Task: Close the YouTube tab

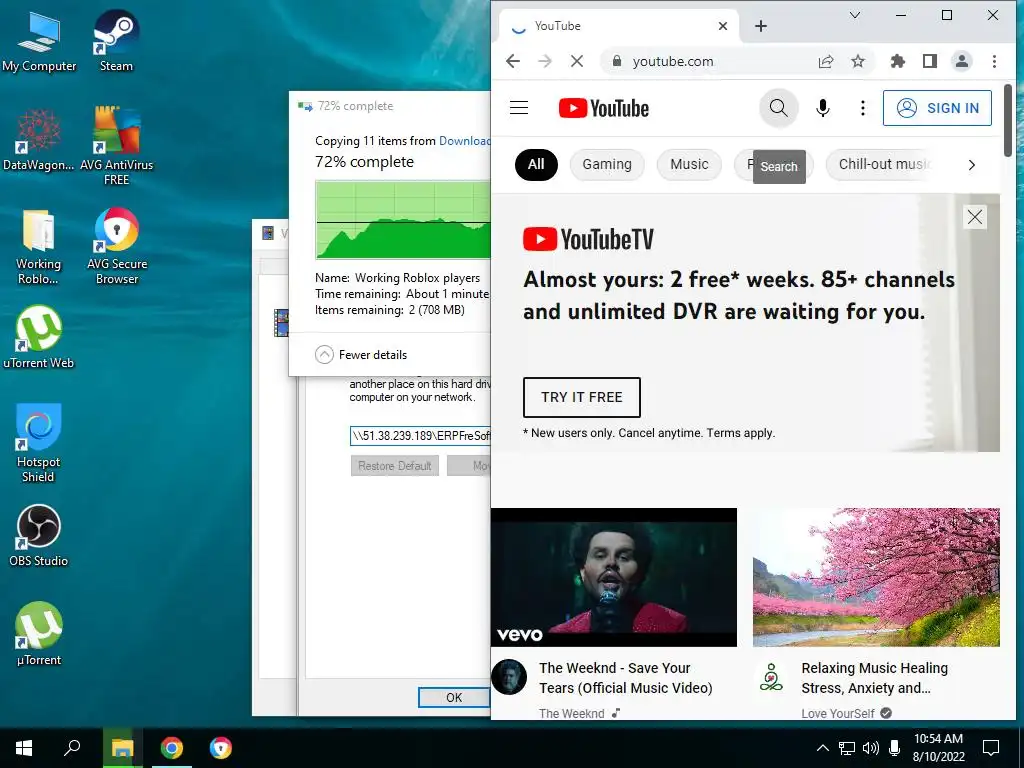Action: click(723, 26)
